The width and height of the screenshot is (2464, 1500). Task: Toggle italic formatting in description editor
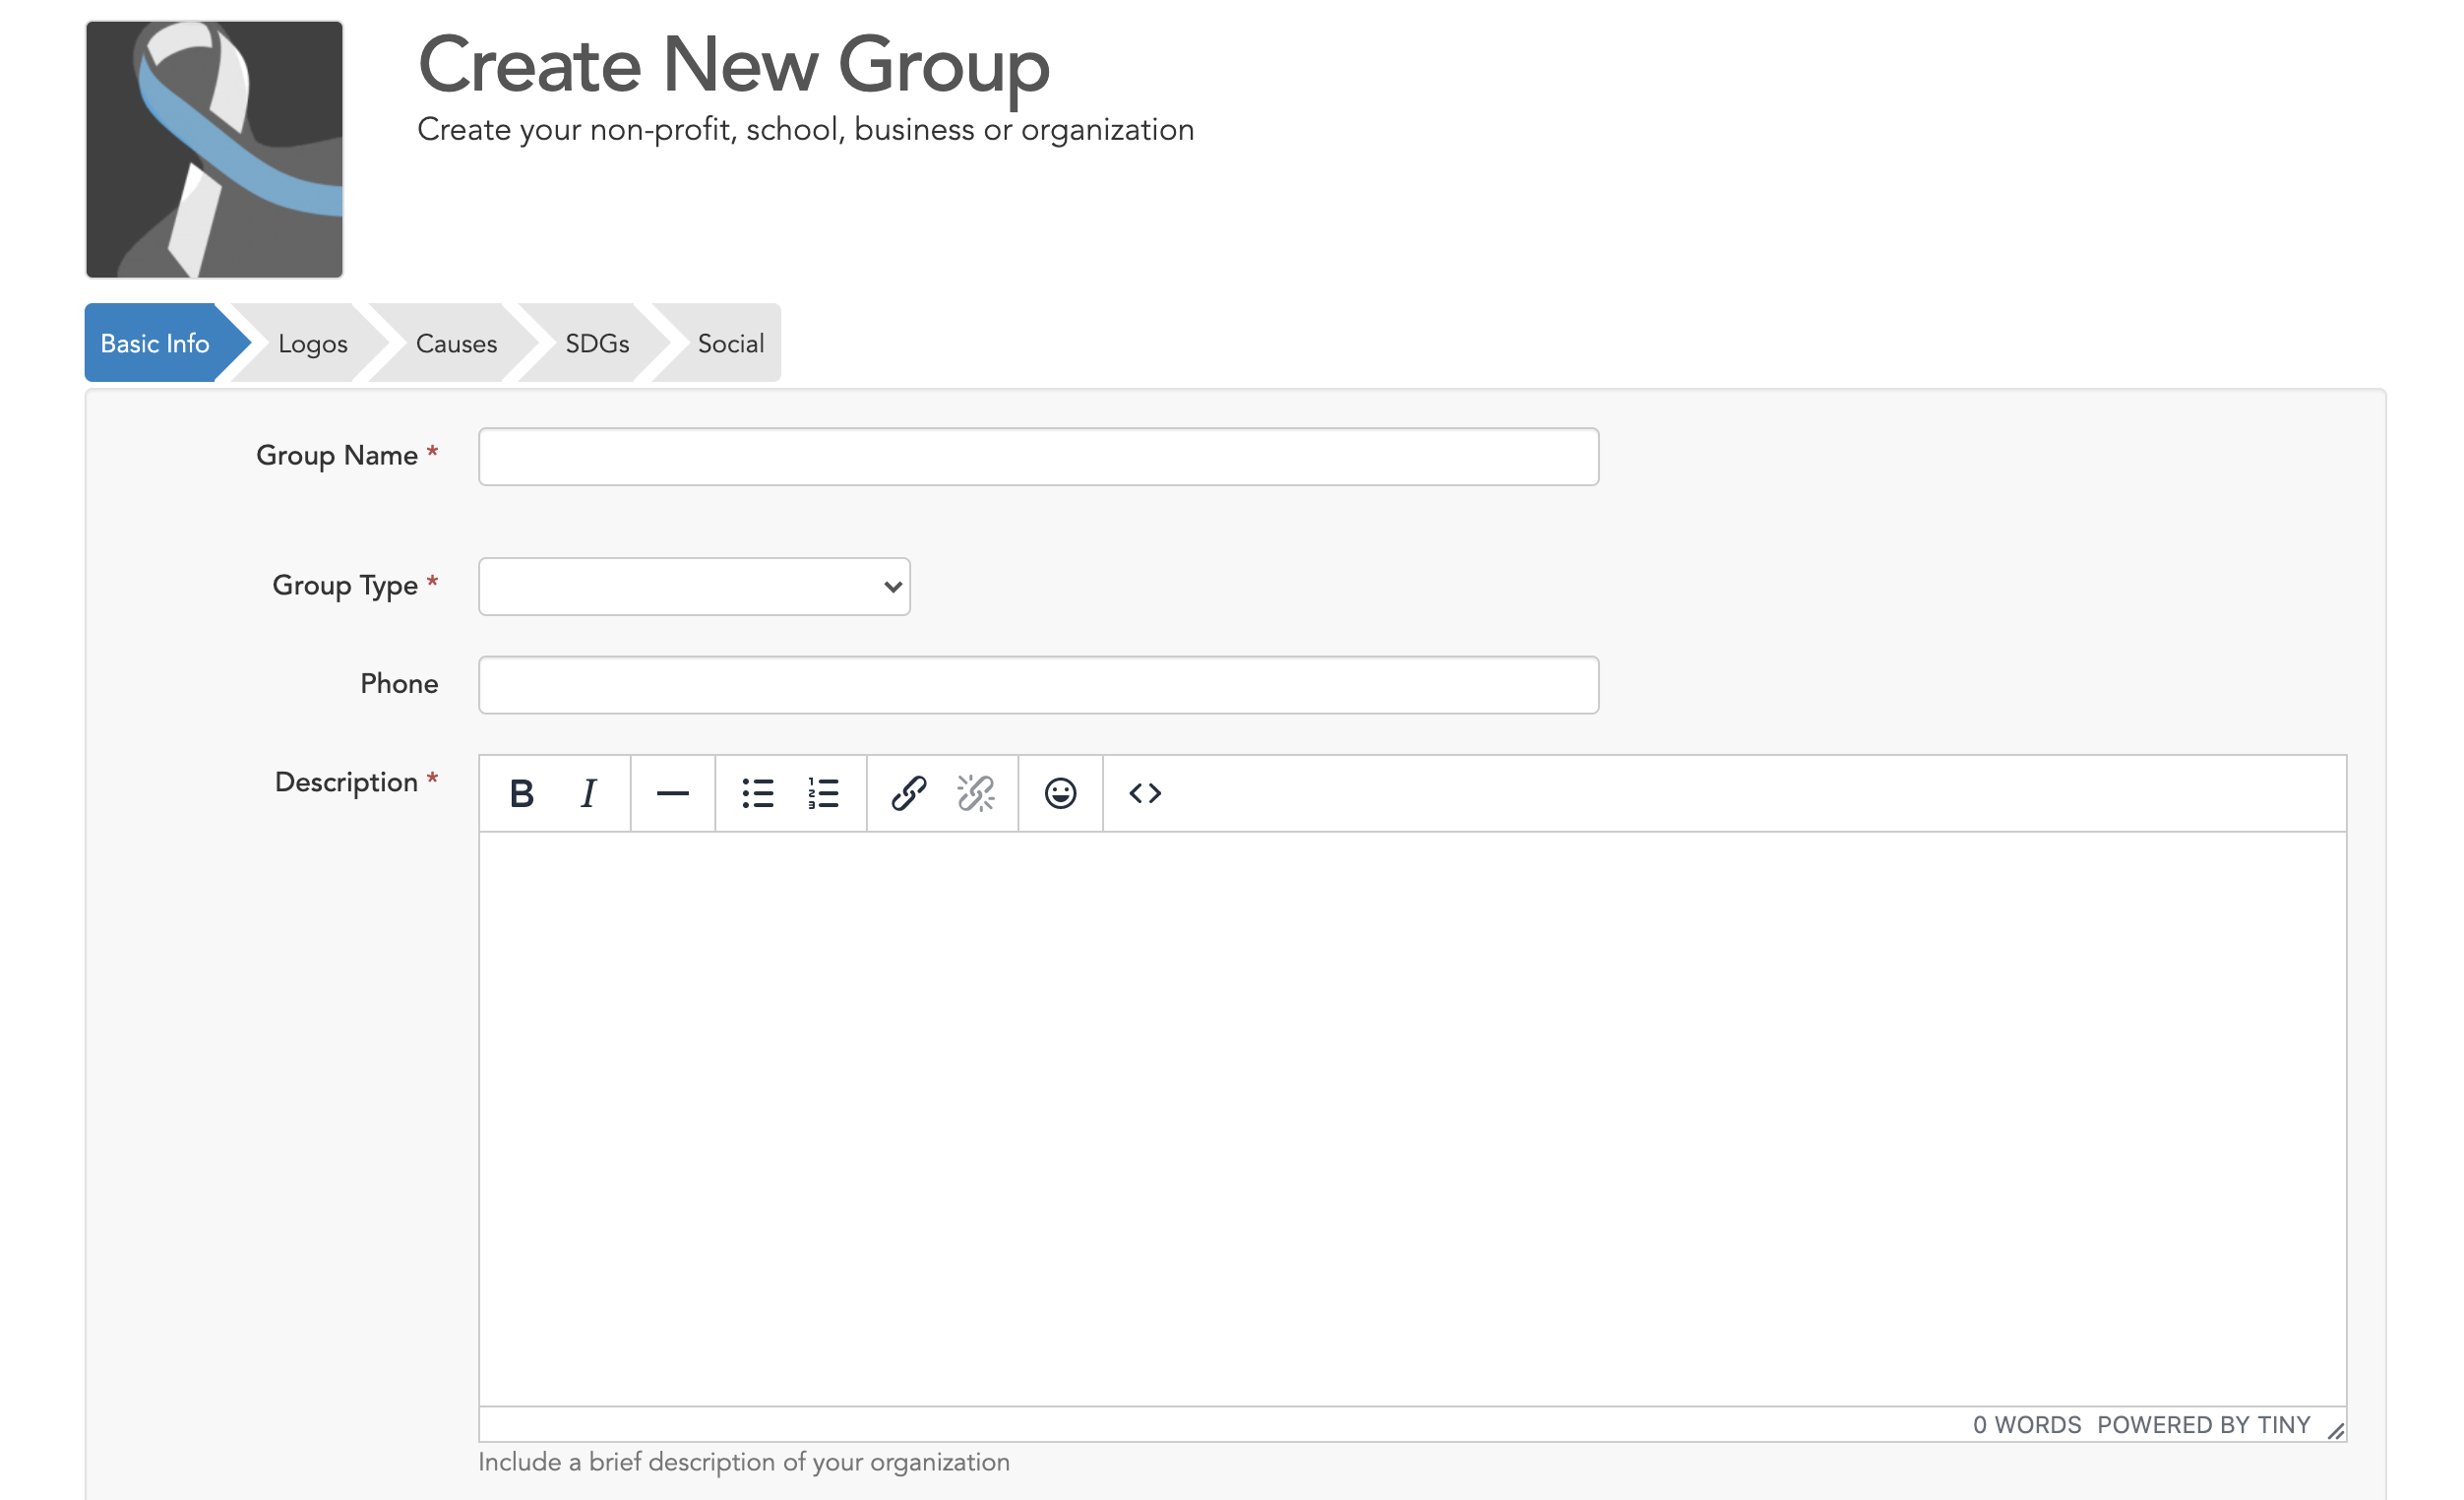[x=588, y=793]
